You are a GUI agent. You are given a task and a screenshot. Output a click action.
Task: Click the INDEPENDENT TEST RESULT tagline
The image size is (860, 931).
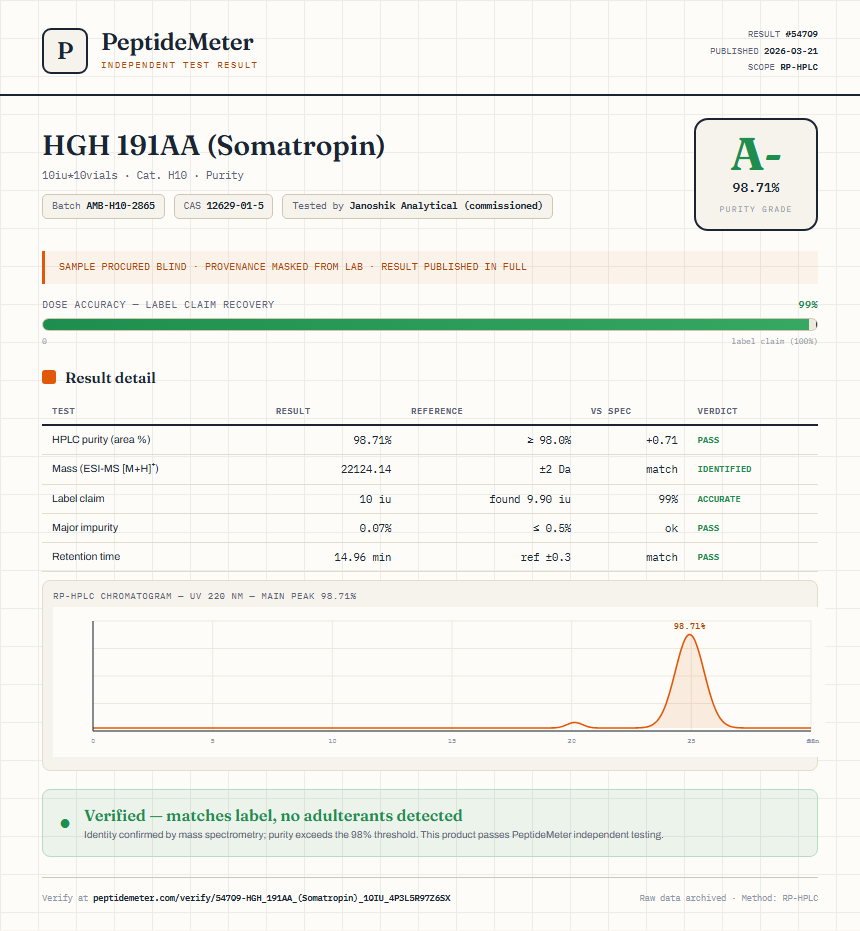pyautogui.click(x=179, y=65)
